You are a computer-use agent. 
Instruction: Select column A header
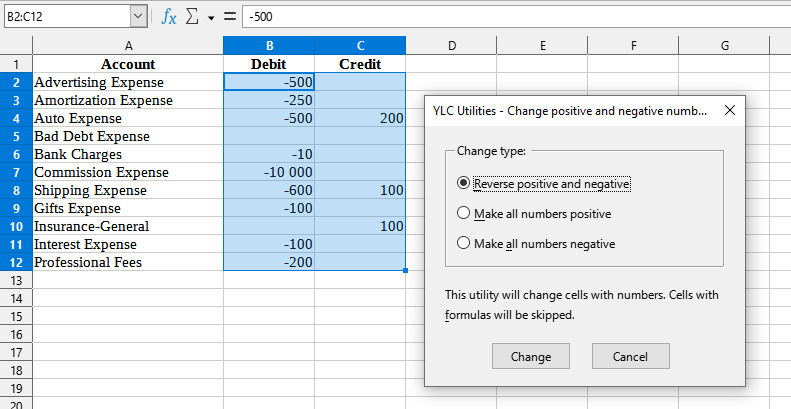point(128,45)
